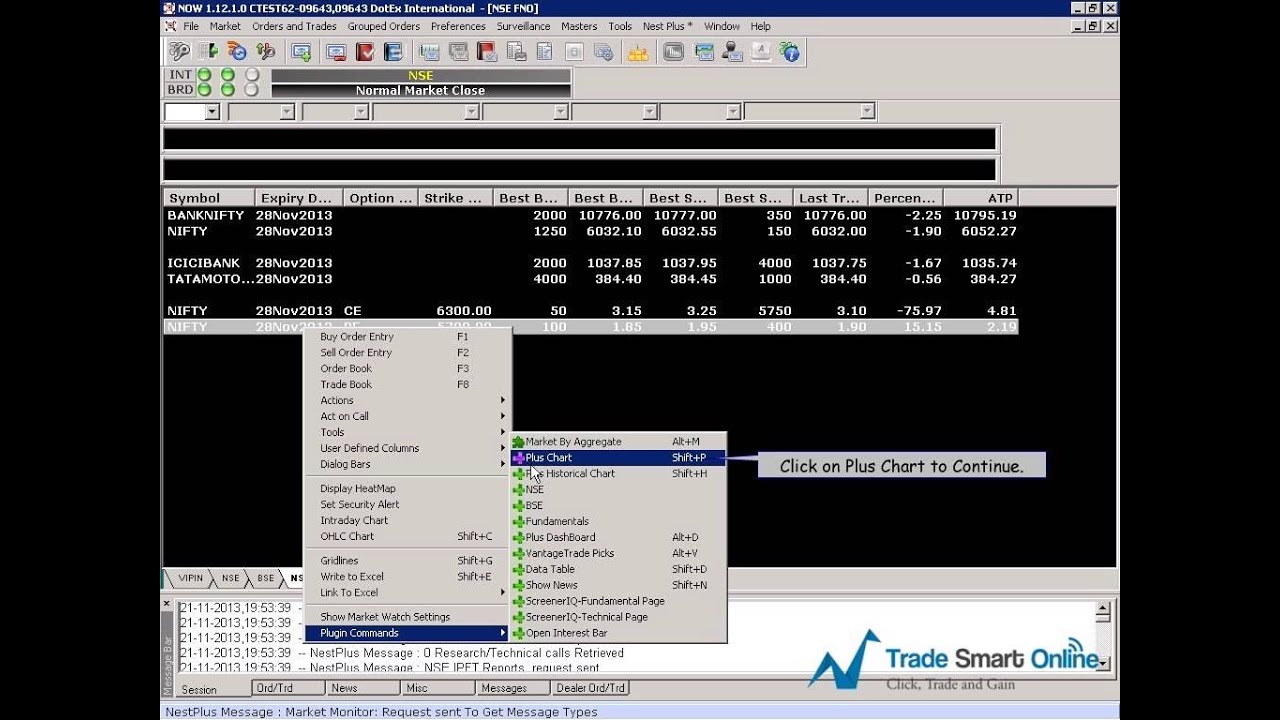Select Intraday Chart in context menu
The width and height of the screenshot is (1280, 720).
pos(407,521)
